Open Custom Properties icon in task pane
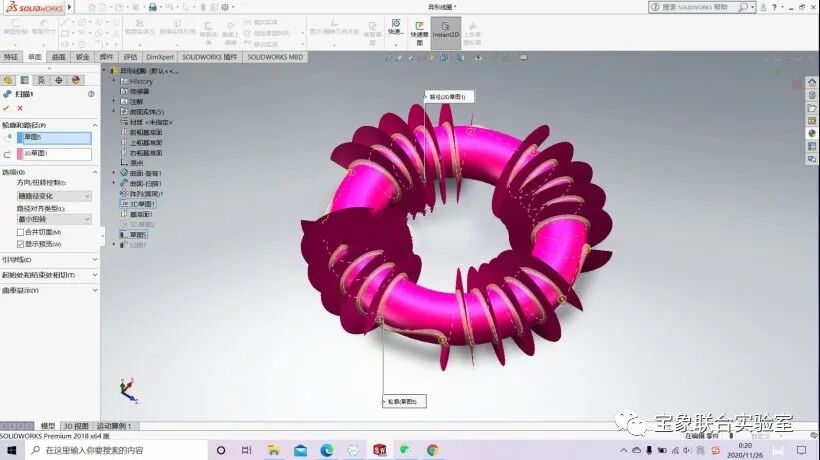 (x=812, y=146)
